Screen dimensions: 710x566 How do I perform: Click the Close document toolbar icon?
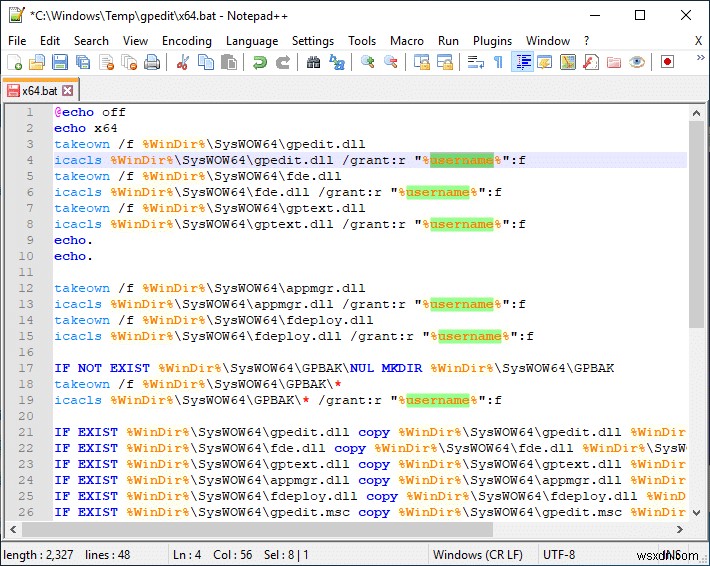point(106,62)
